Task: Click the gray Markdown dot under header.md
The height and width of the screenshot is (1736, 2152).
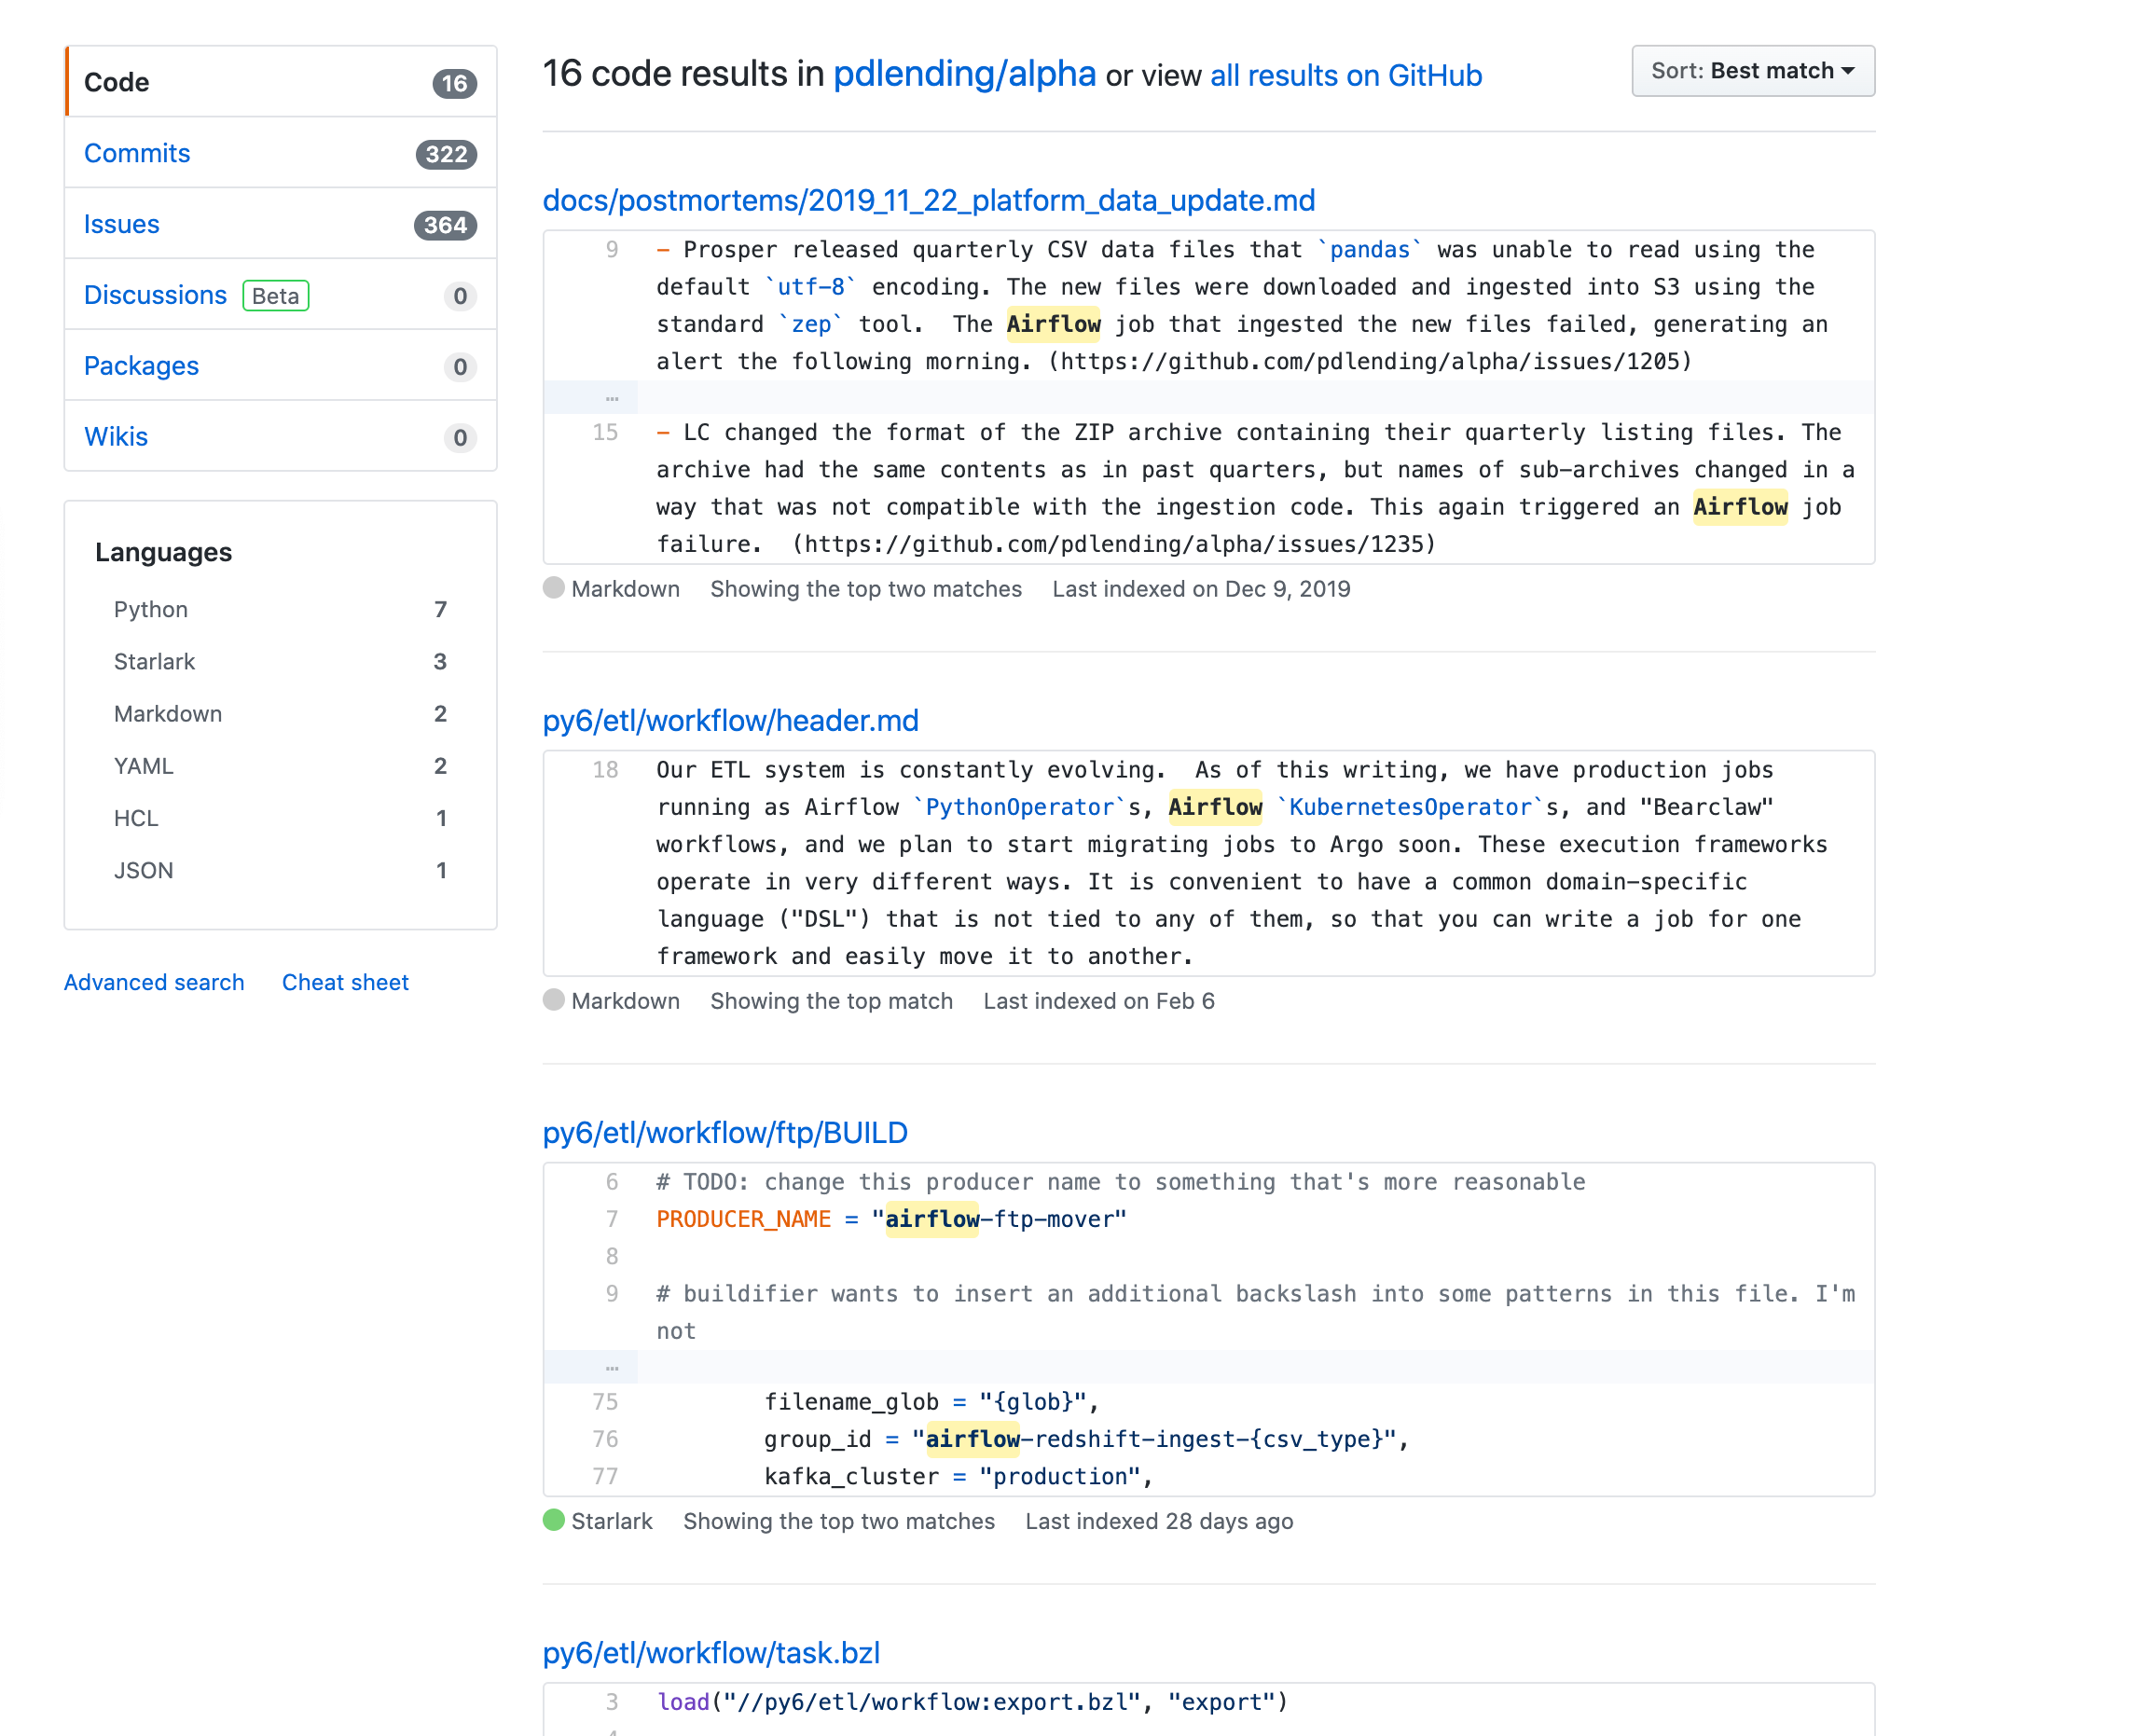Action: [554, 1000]
